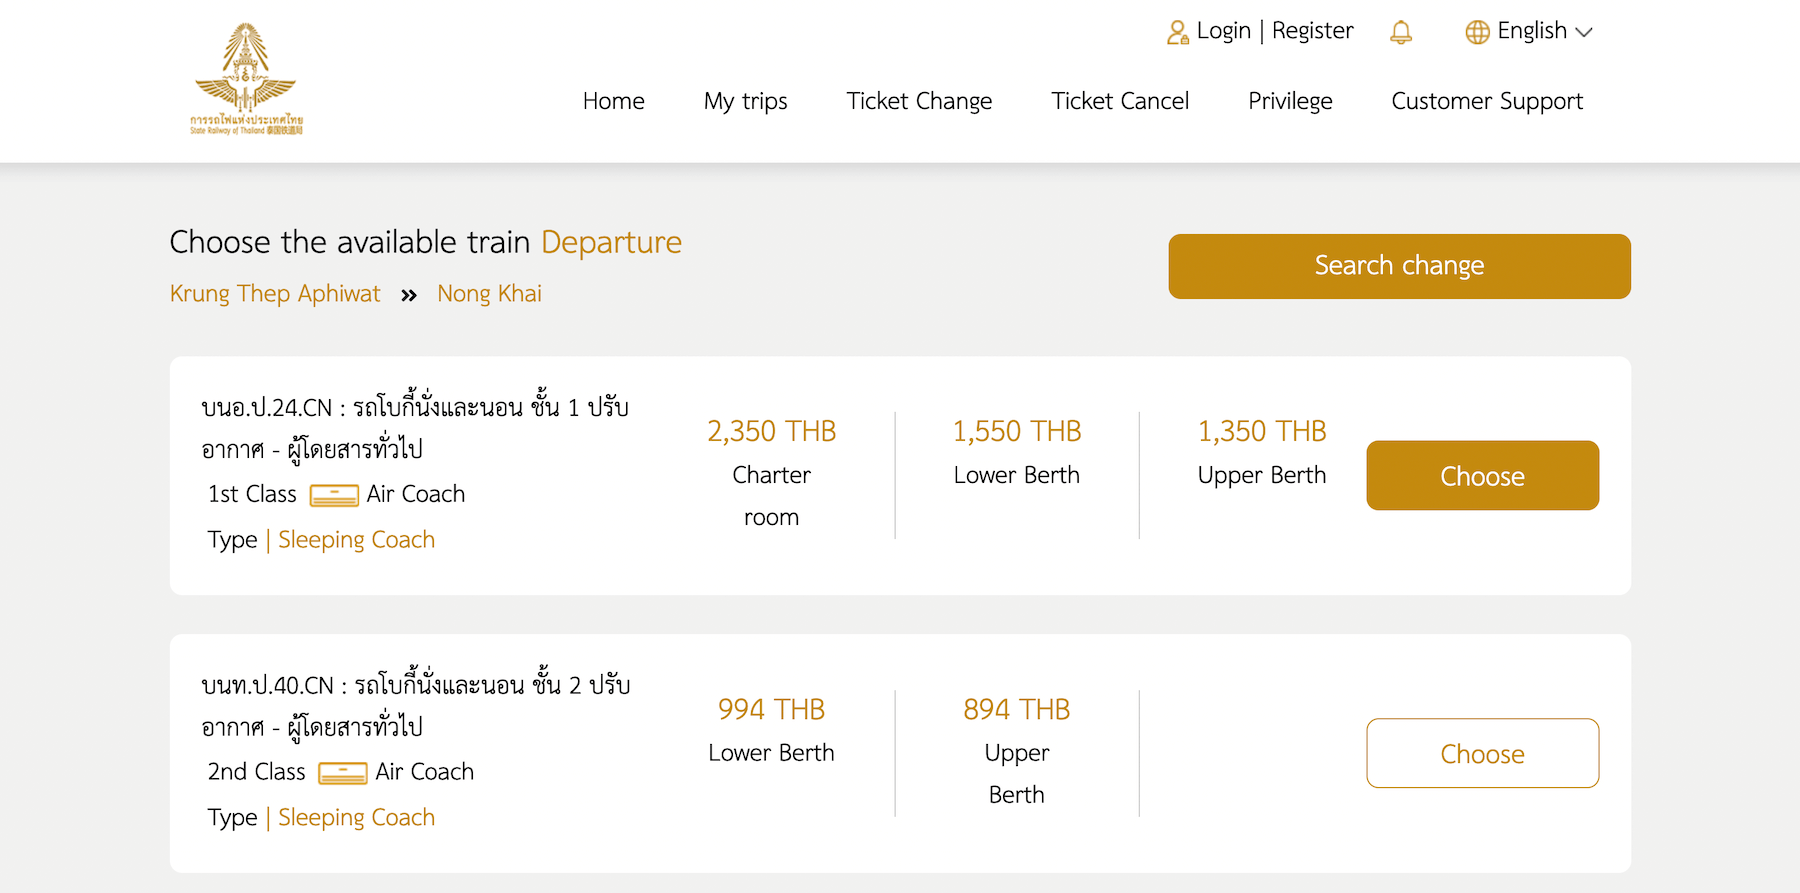Click the globe language icon
The image size is (1800, 893).
pos(1477,32)
